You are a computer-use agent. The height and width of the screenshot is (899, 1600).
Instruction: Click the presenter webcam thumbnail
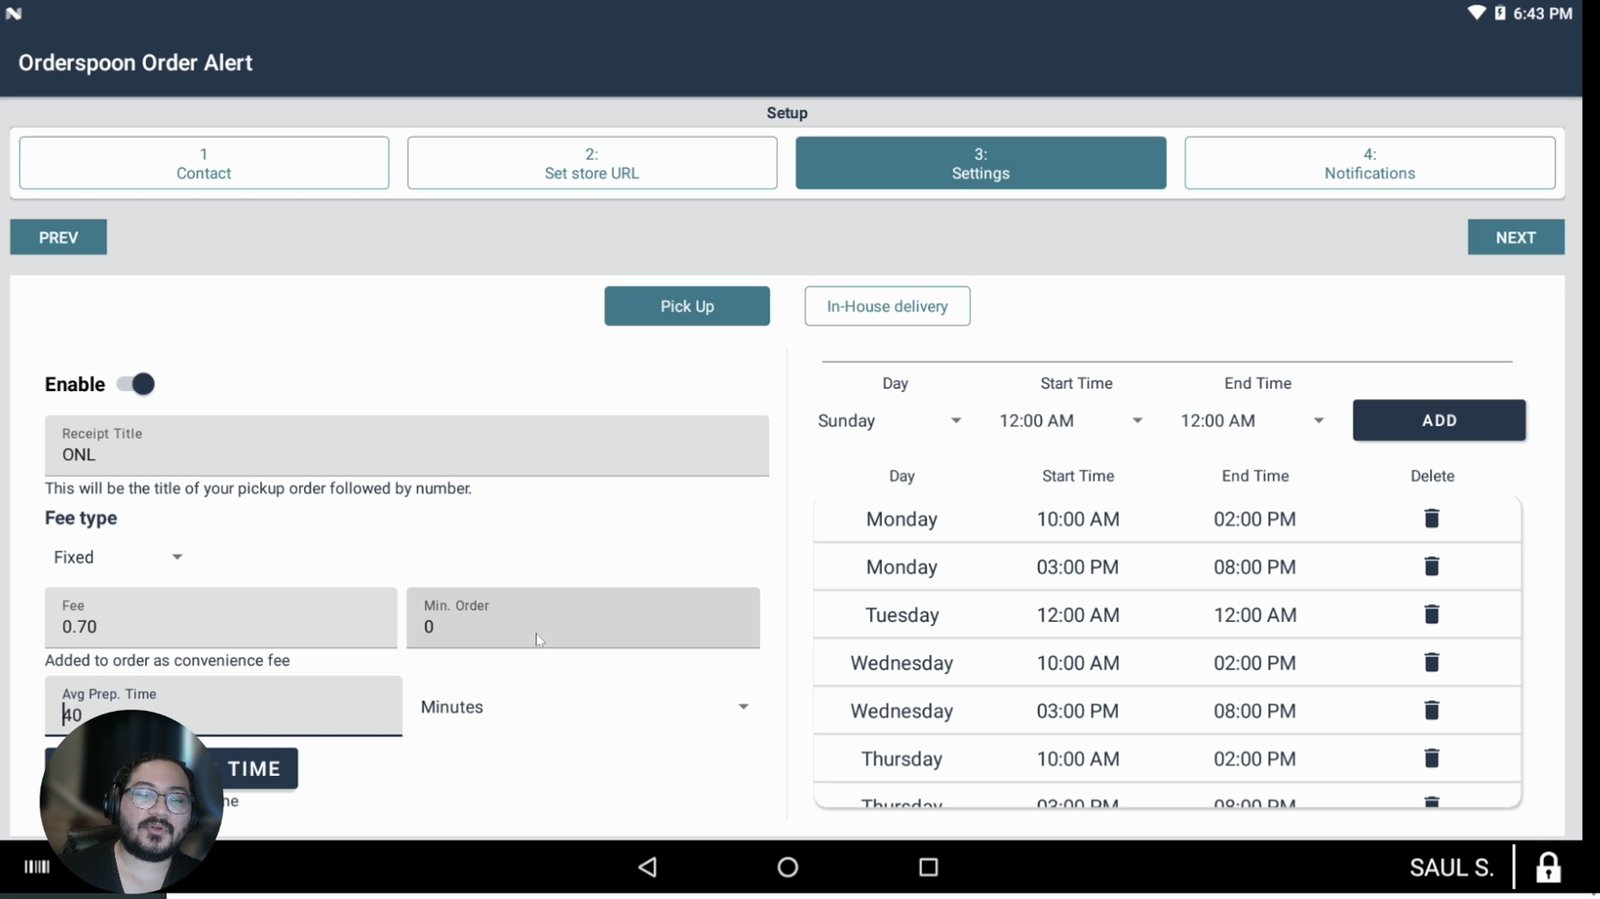click(131, 801)
